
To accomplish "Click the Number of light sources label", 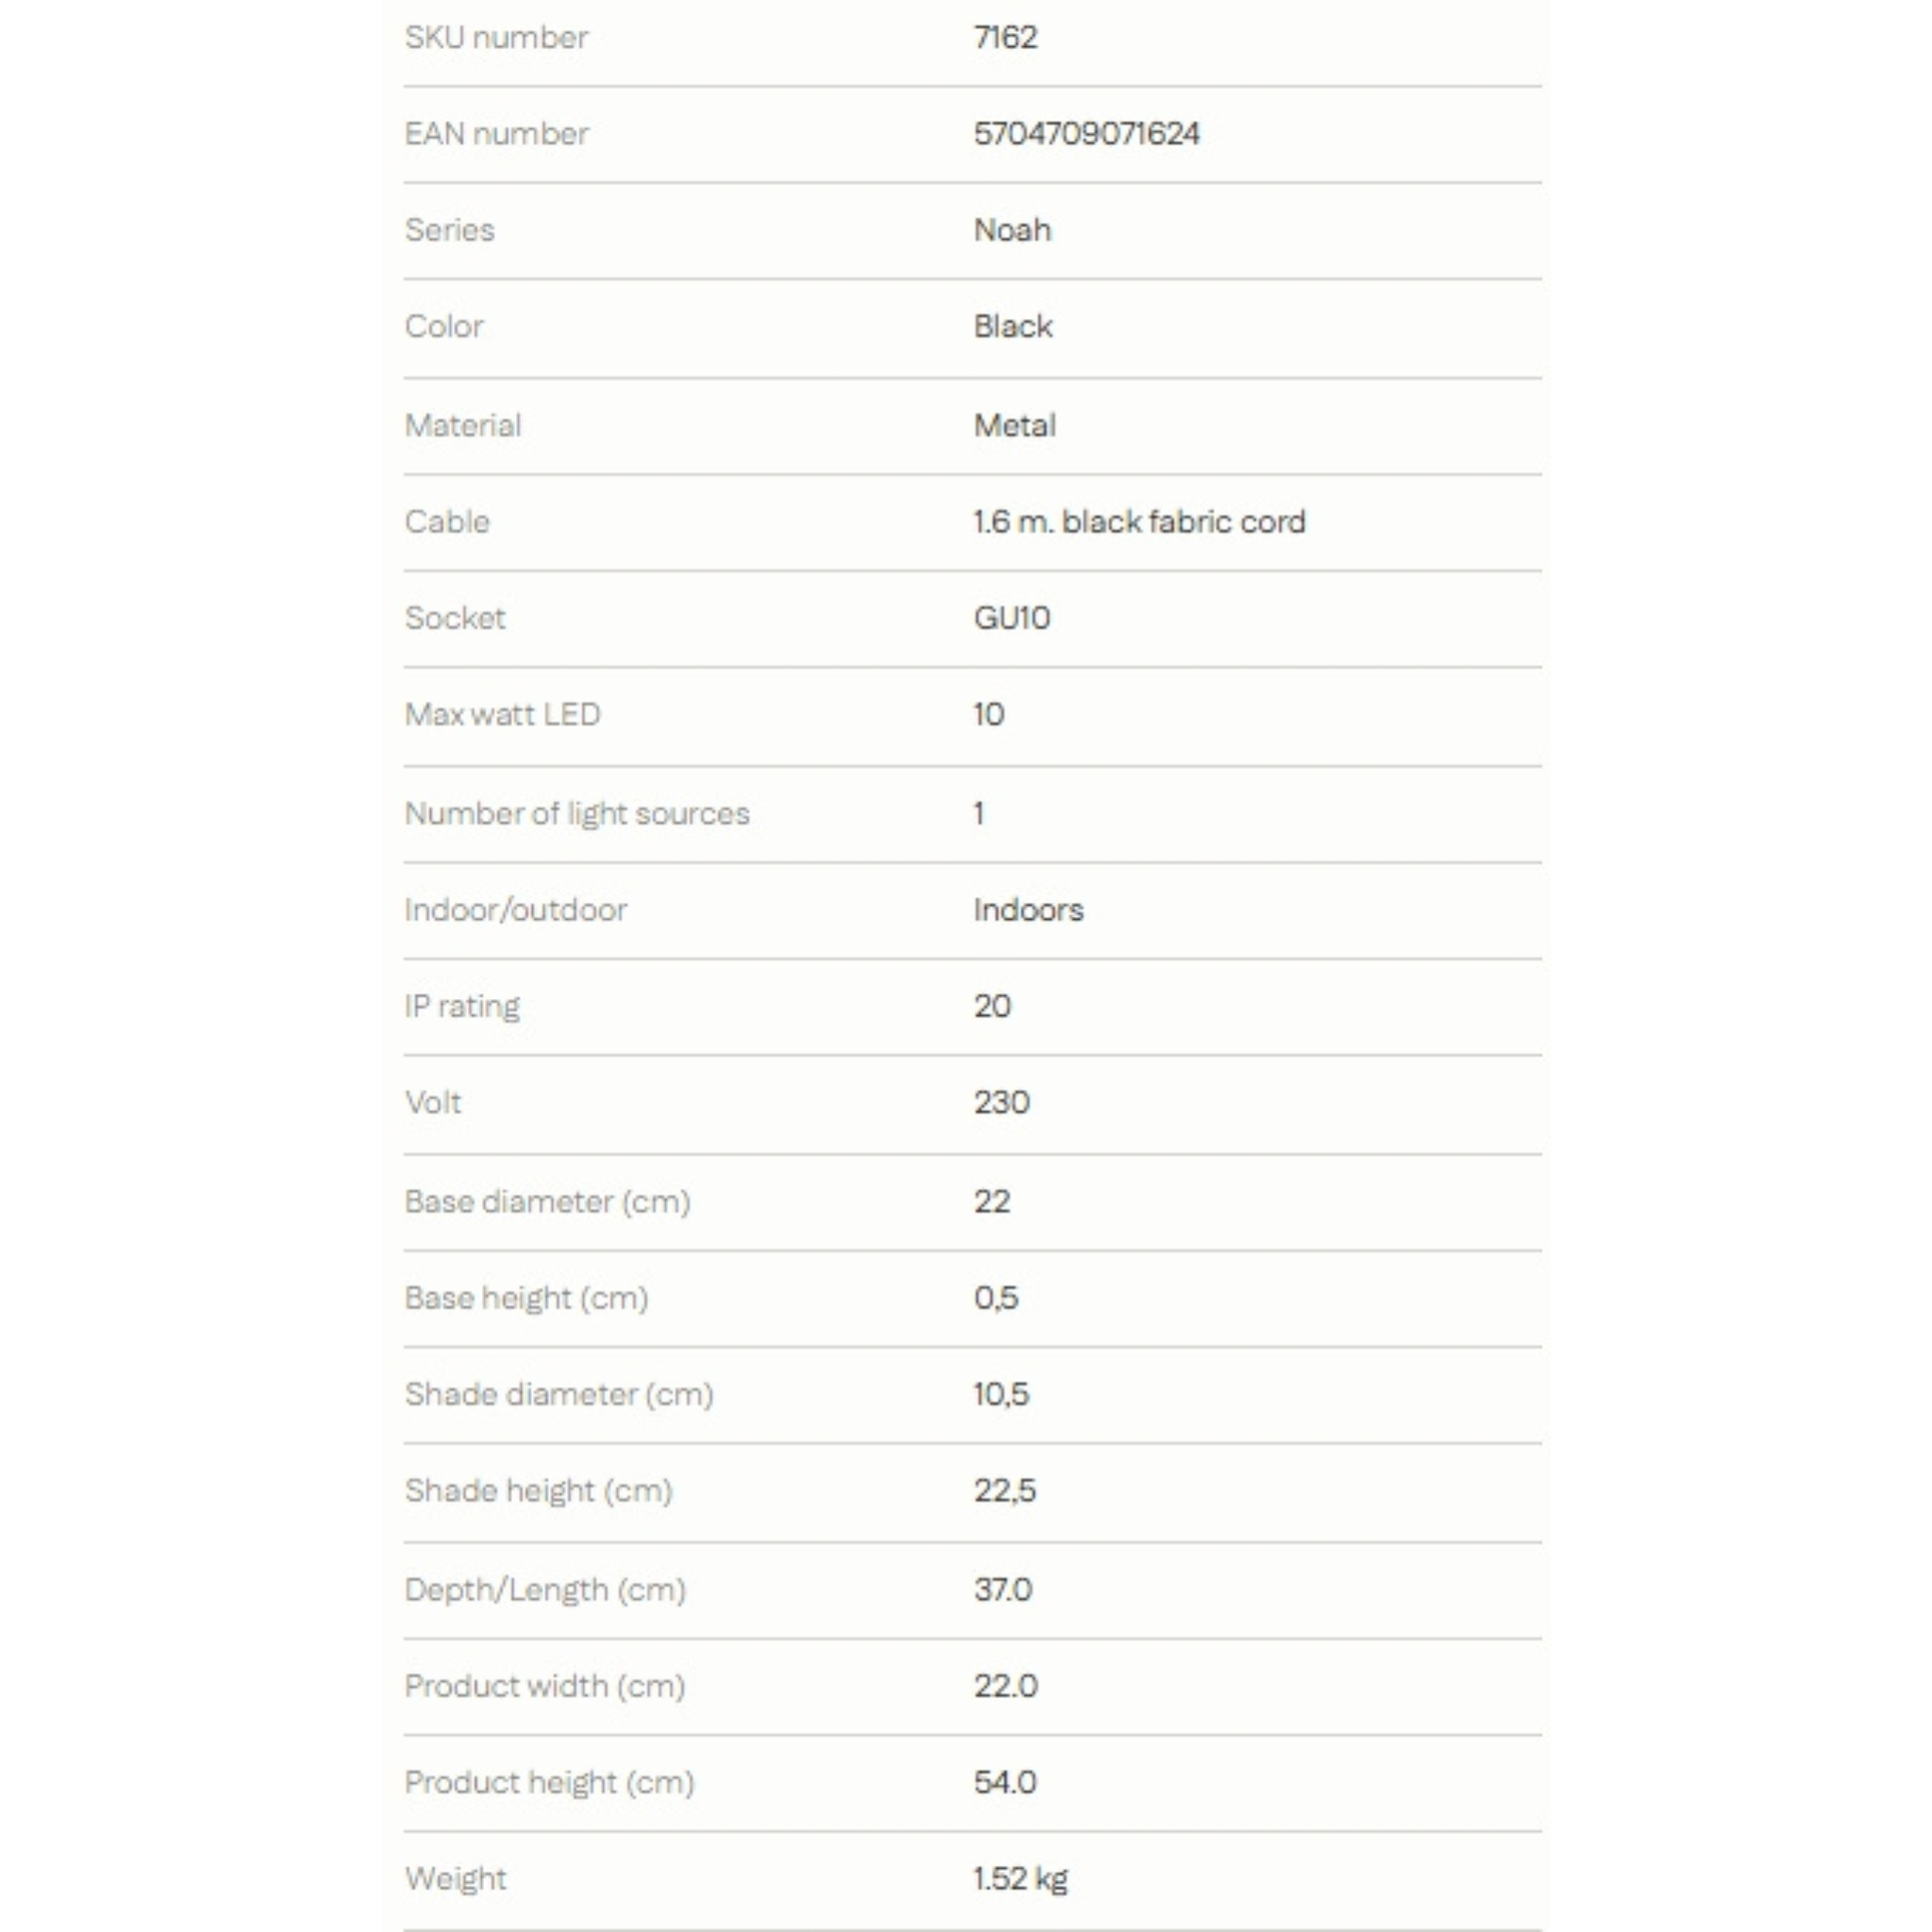I will pyautogui.click(x=577, y=813).
